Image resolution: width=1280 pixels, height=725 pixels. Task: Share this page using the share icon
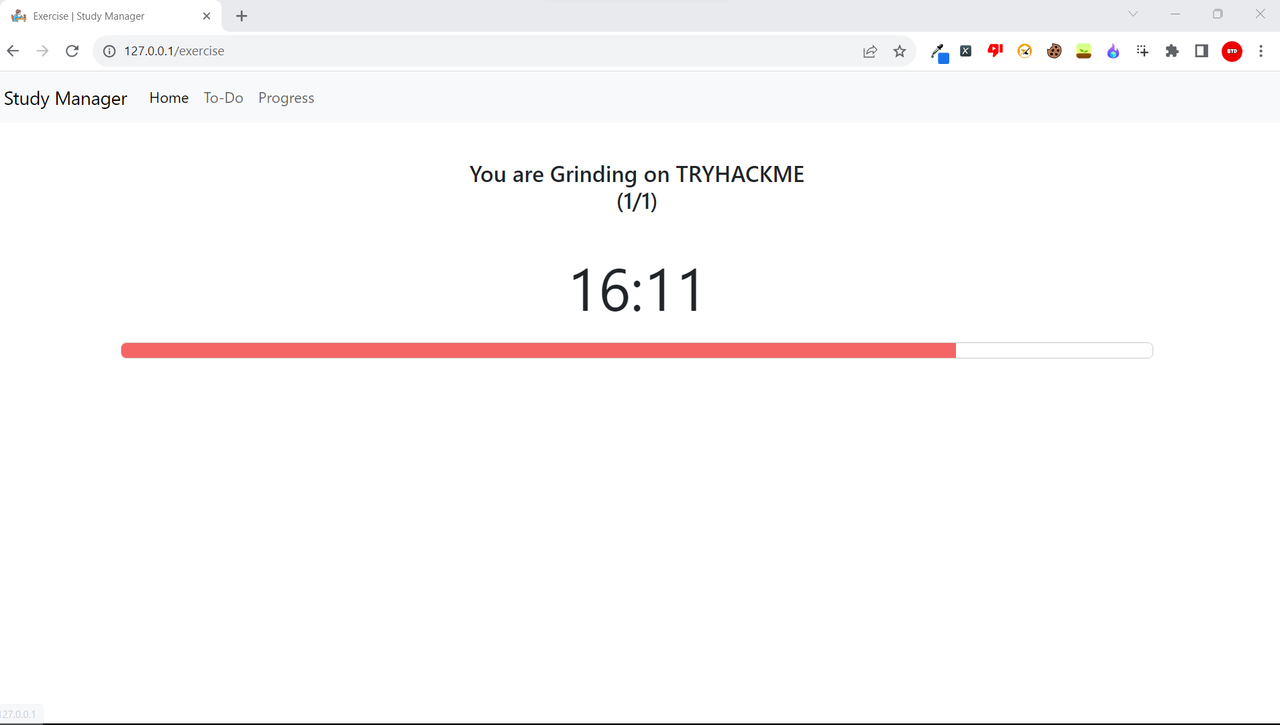click(870, 51)
